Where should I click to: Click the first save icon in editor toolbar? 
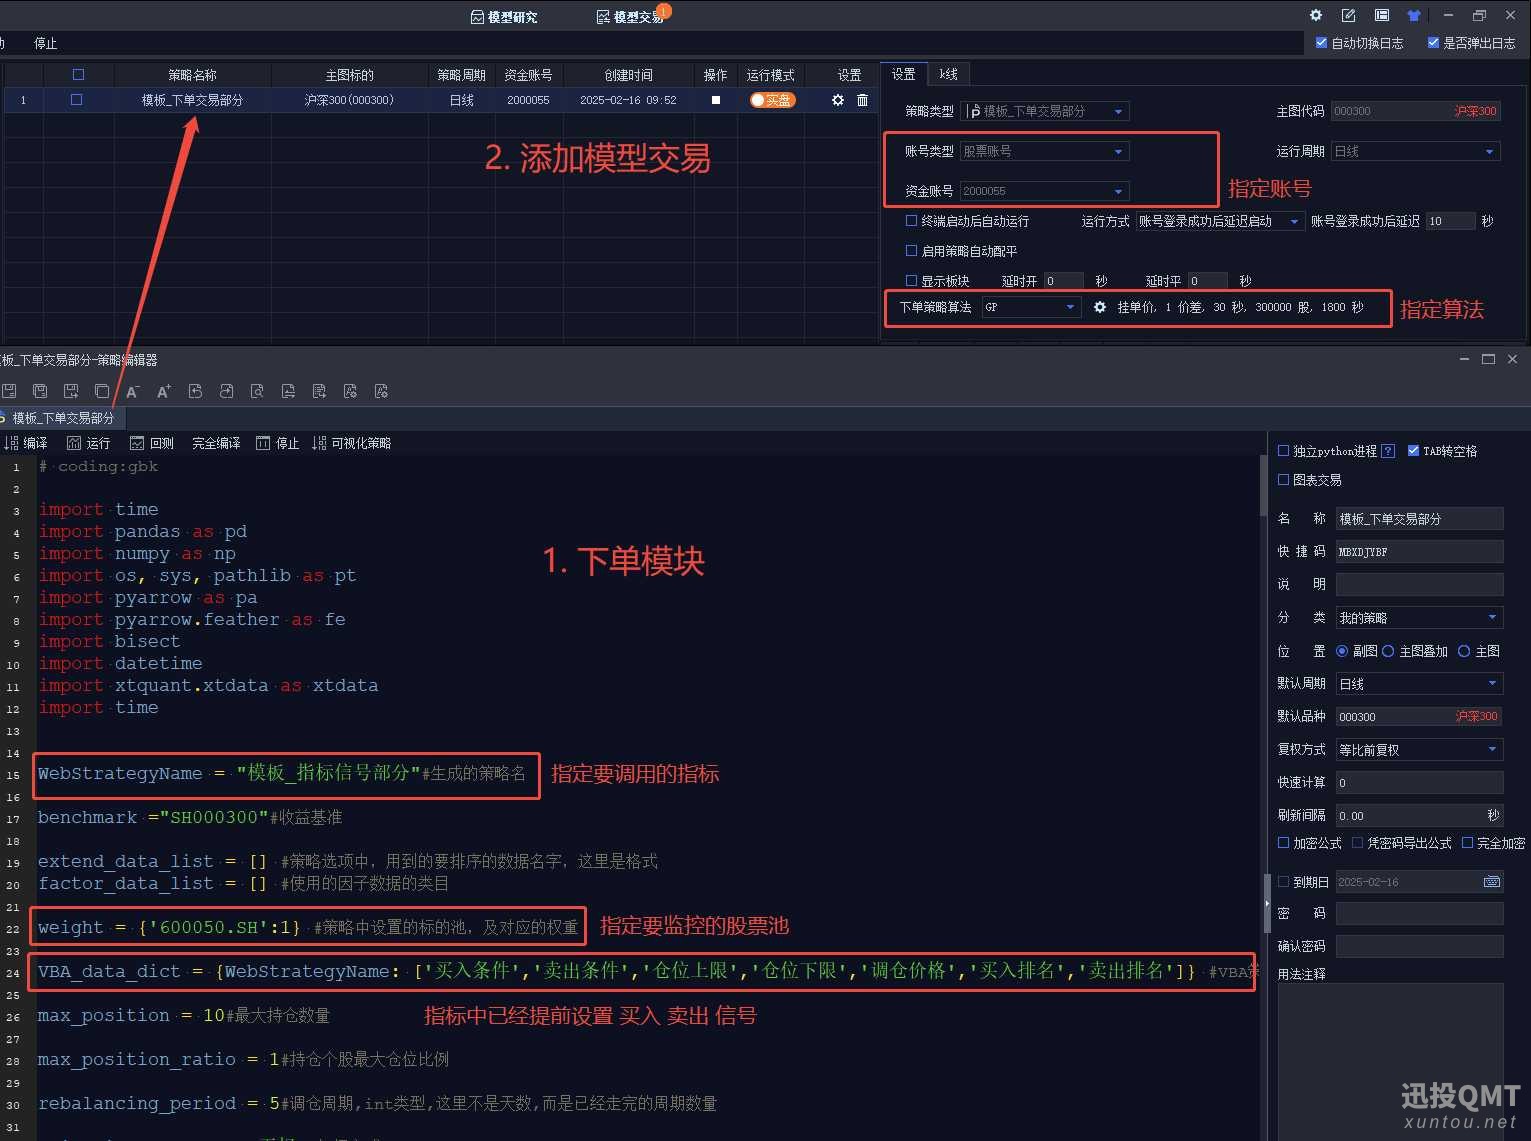click(x=9, y=391)
